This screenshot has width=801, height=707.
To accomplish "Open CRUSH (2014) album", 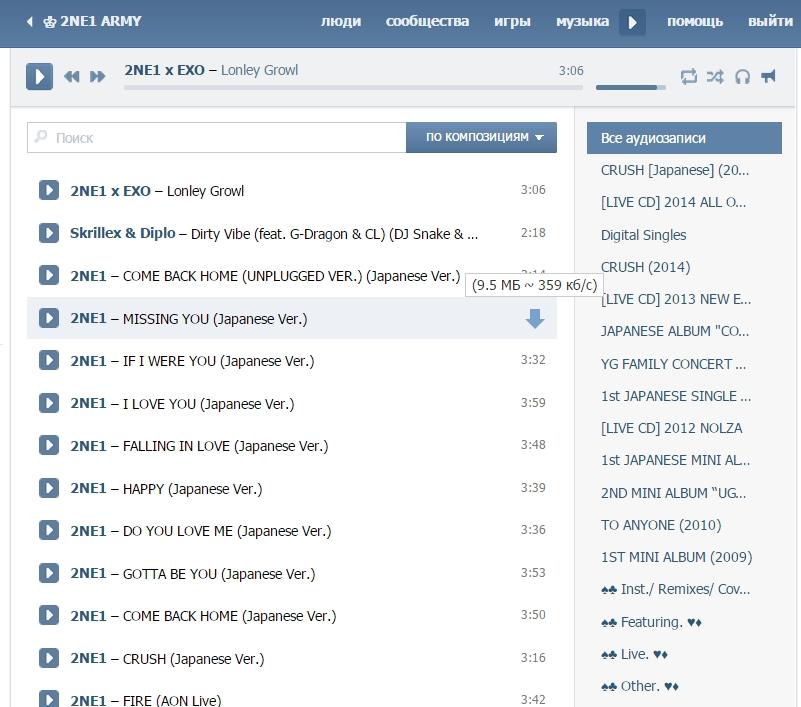I will [x=645, y=267].
